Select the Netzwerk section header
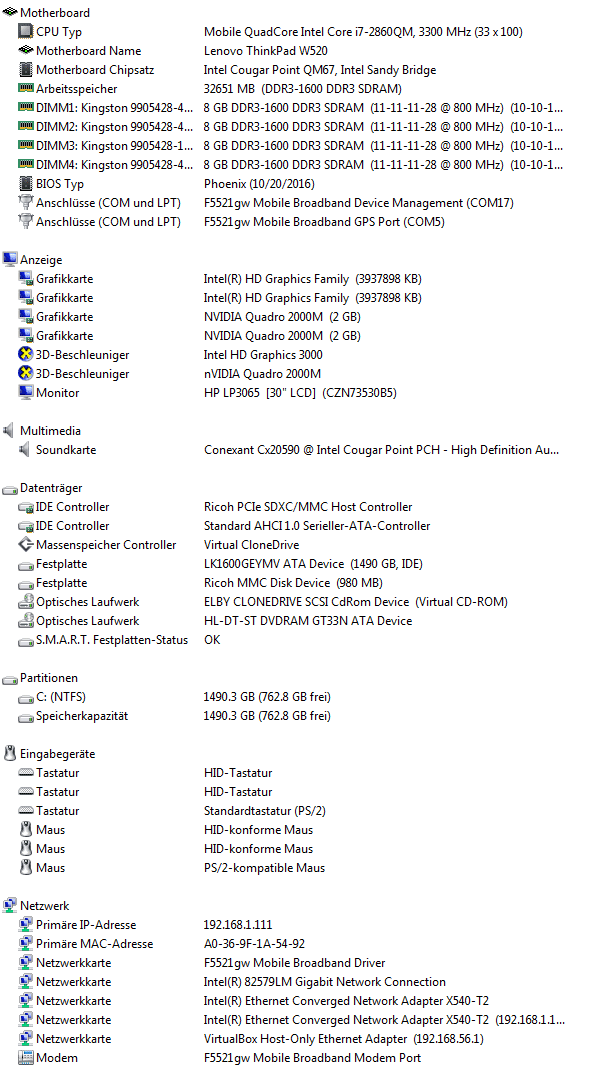614x1081 pixels. pos(45,906)
